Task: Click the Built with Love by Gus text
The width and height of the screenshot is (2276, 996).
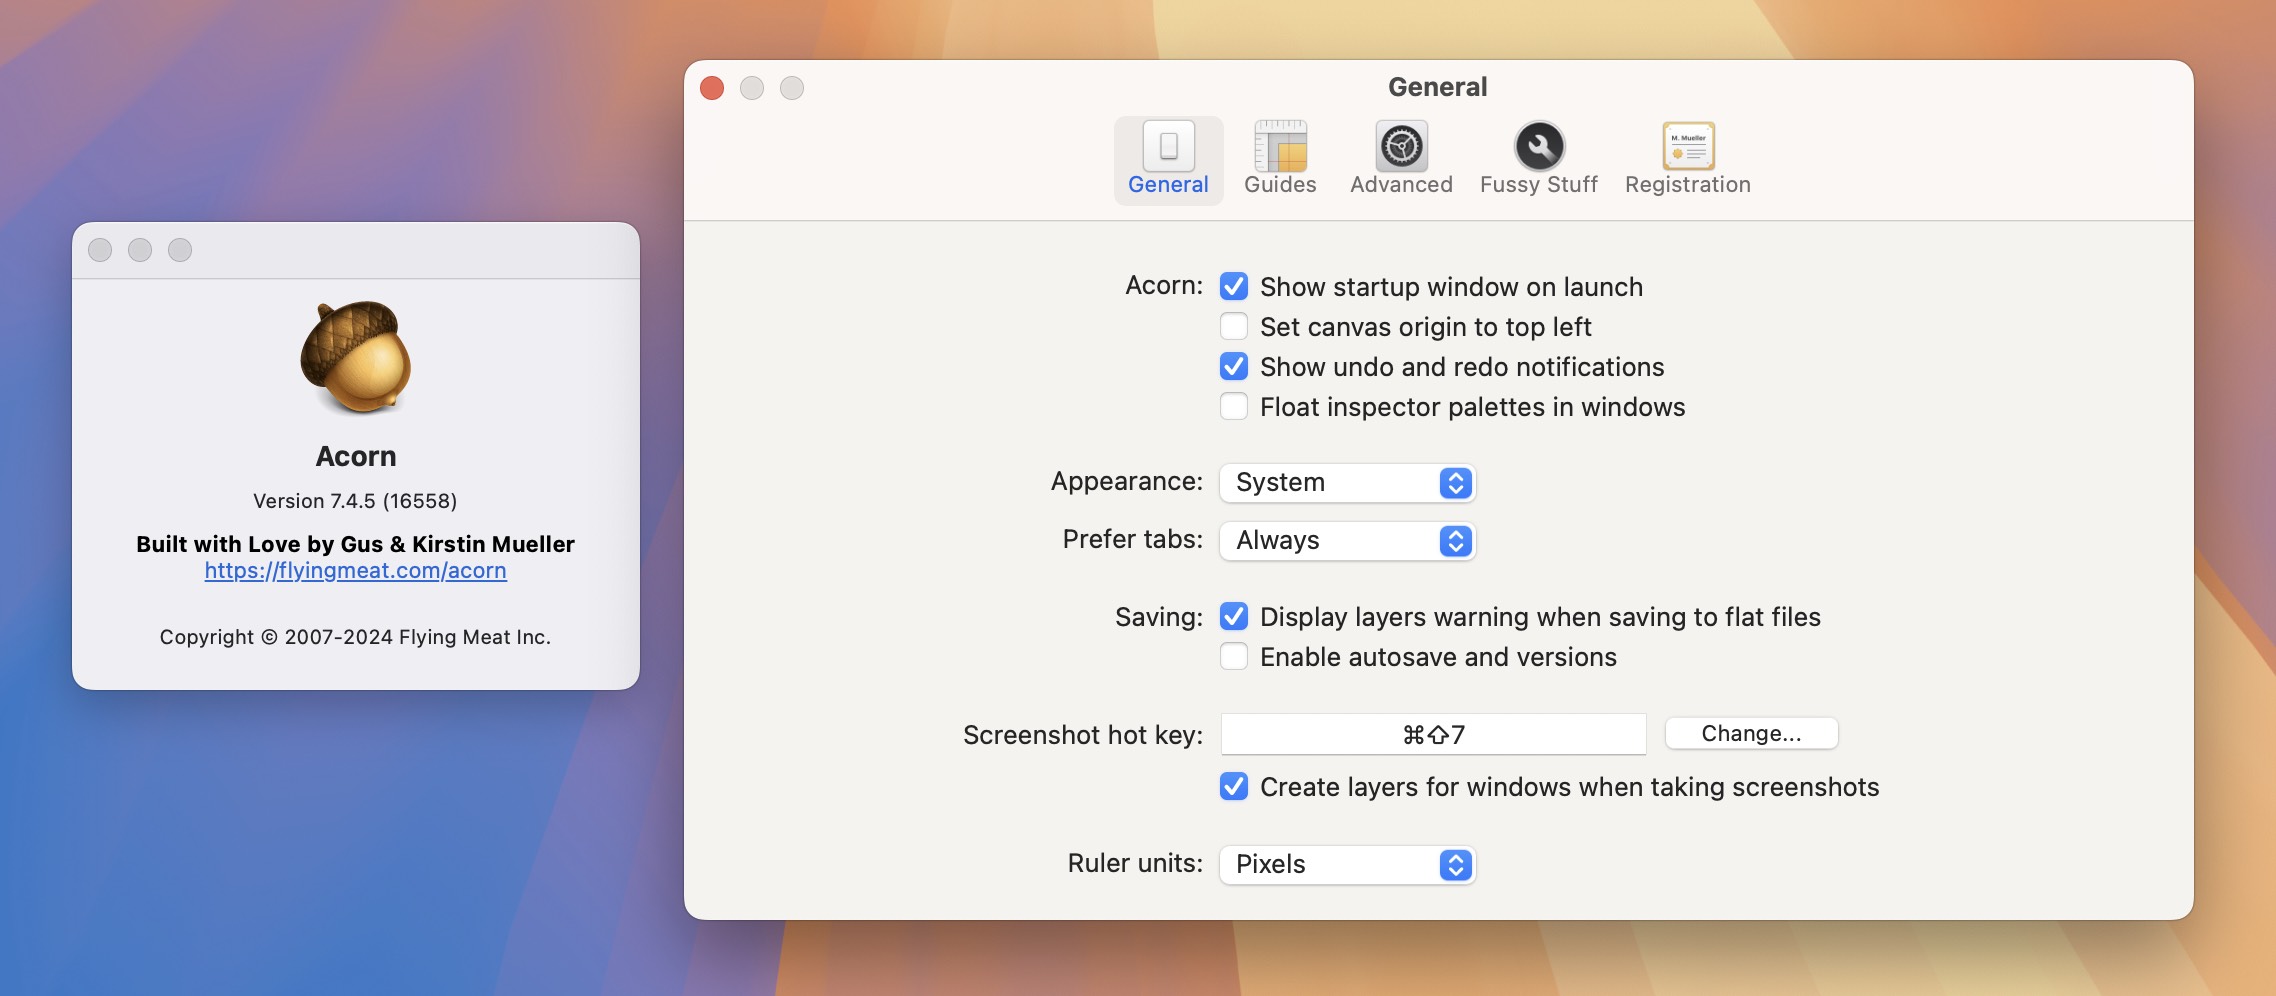Action: pos(355,544)
